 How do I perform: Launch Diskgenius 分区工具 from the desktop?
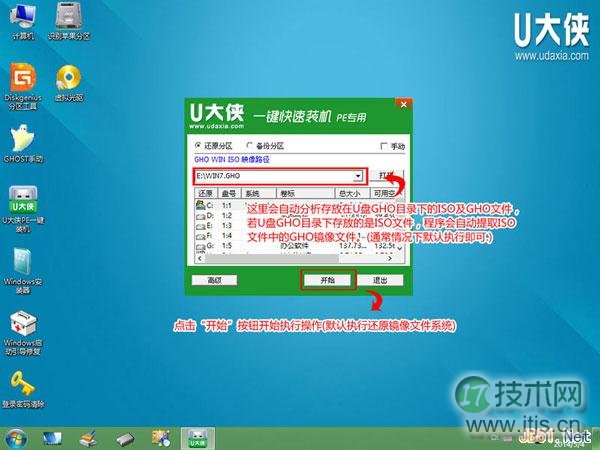[x=22, y=79]
